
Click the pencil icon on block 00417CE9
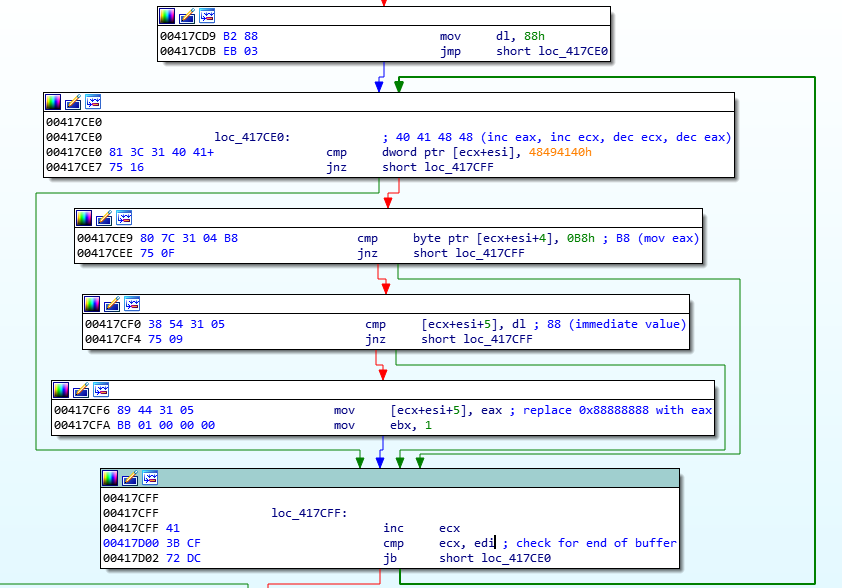pyautogui.click(x=104, y=218)
